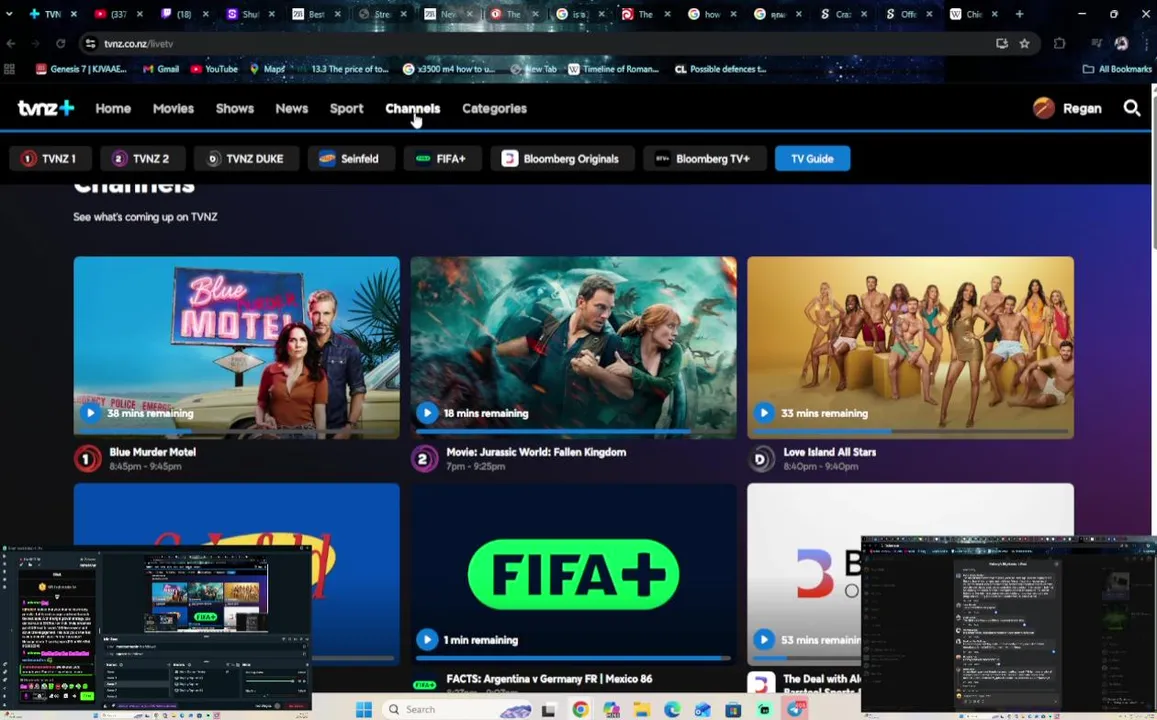Open the YouTube bookmark
Image resolution: width=1157 pixels, height=720 pixels.
click(x=214, y=69)
